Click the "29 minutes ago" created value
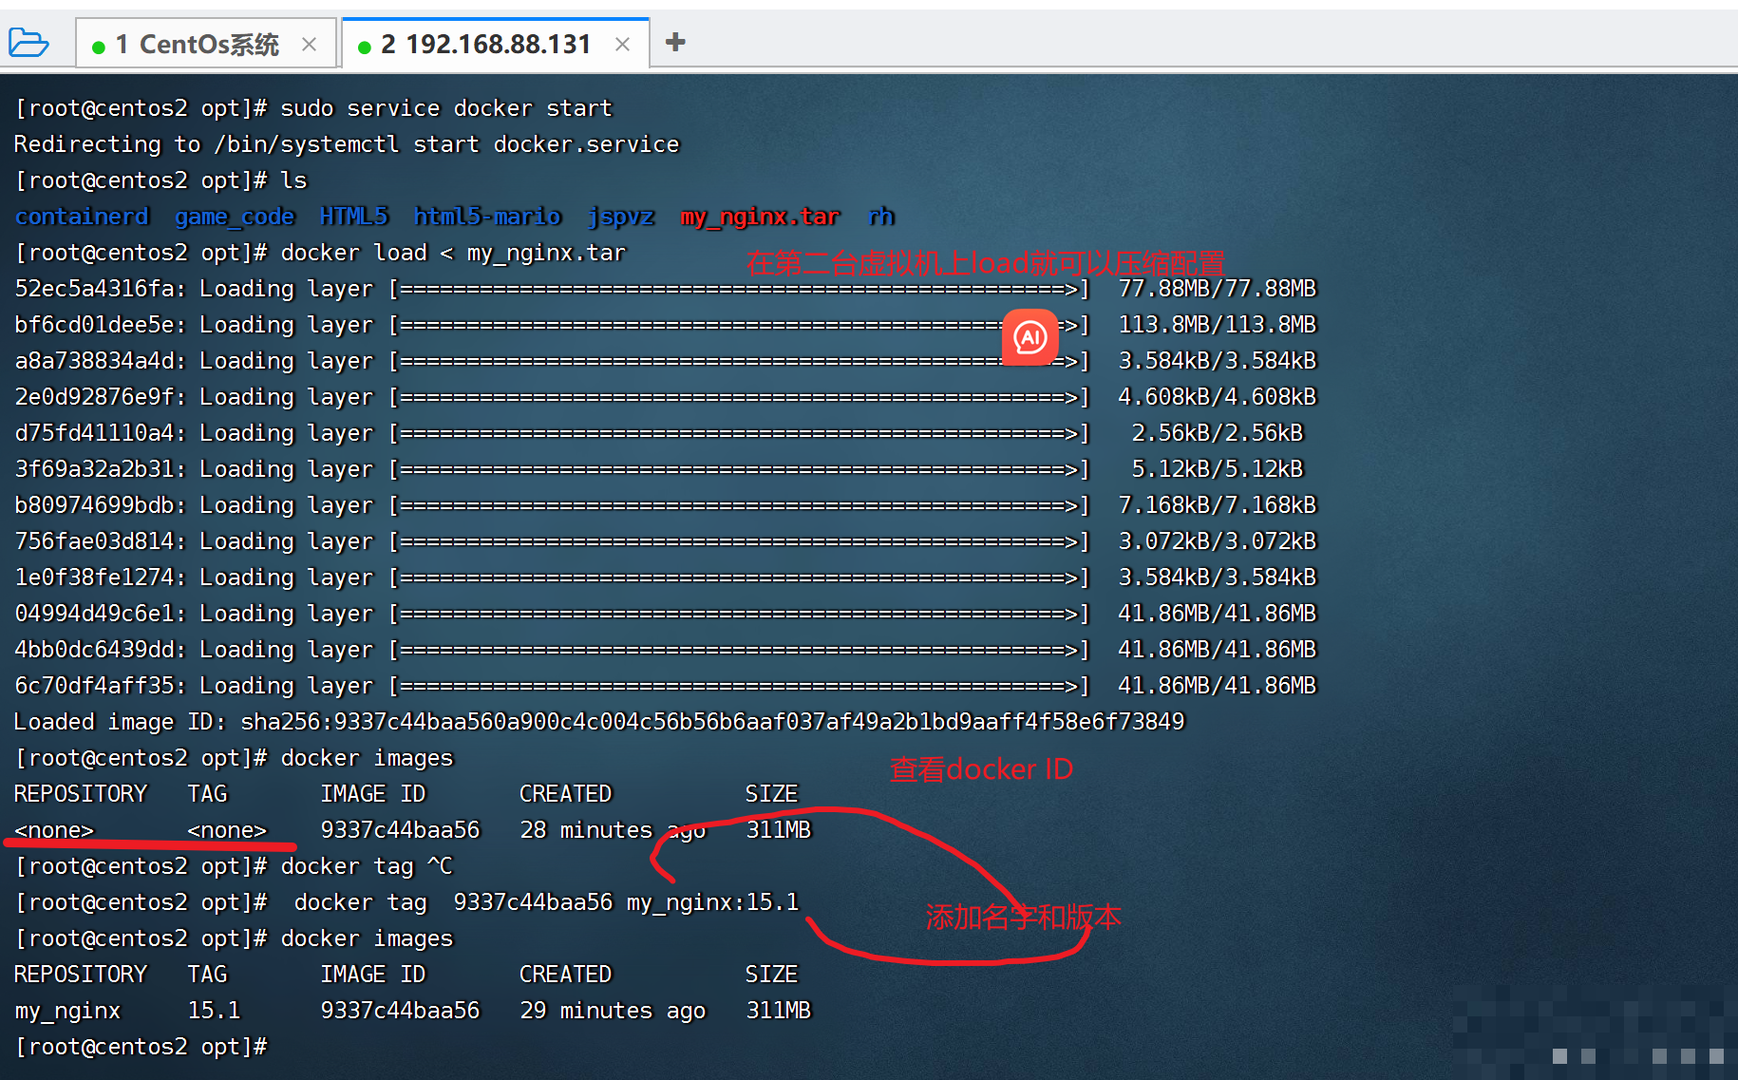The height and width of the screenshot is (1080, 1738). (613, 1010)
